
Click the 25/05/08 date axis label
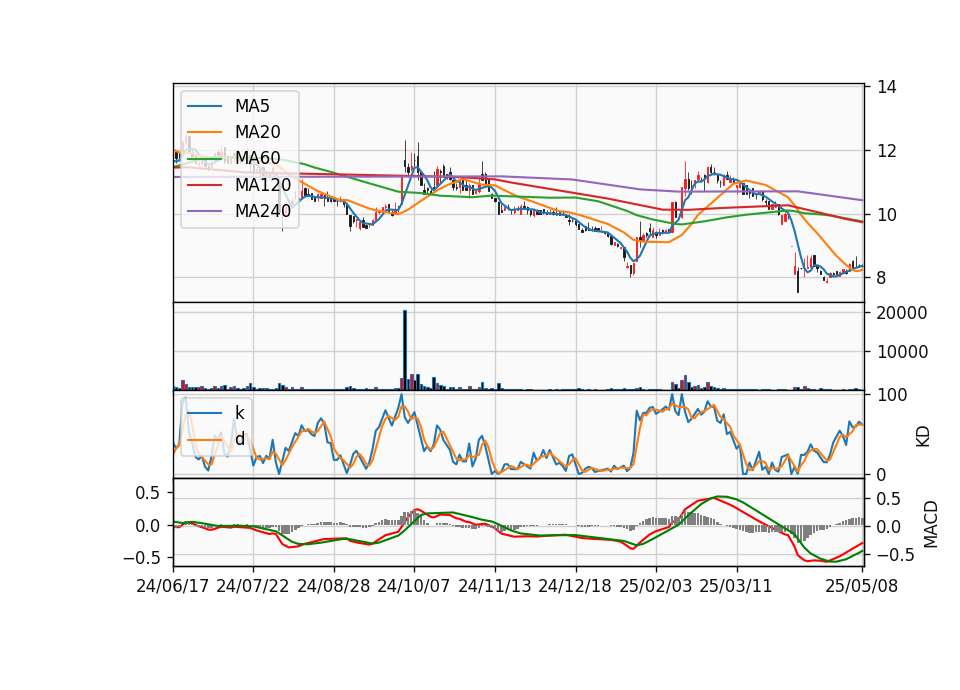862,586
